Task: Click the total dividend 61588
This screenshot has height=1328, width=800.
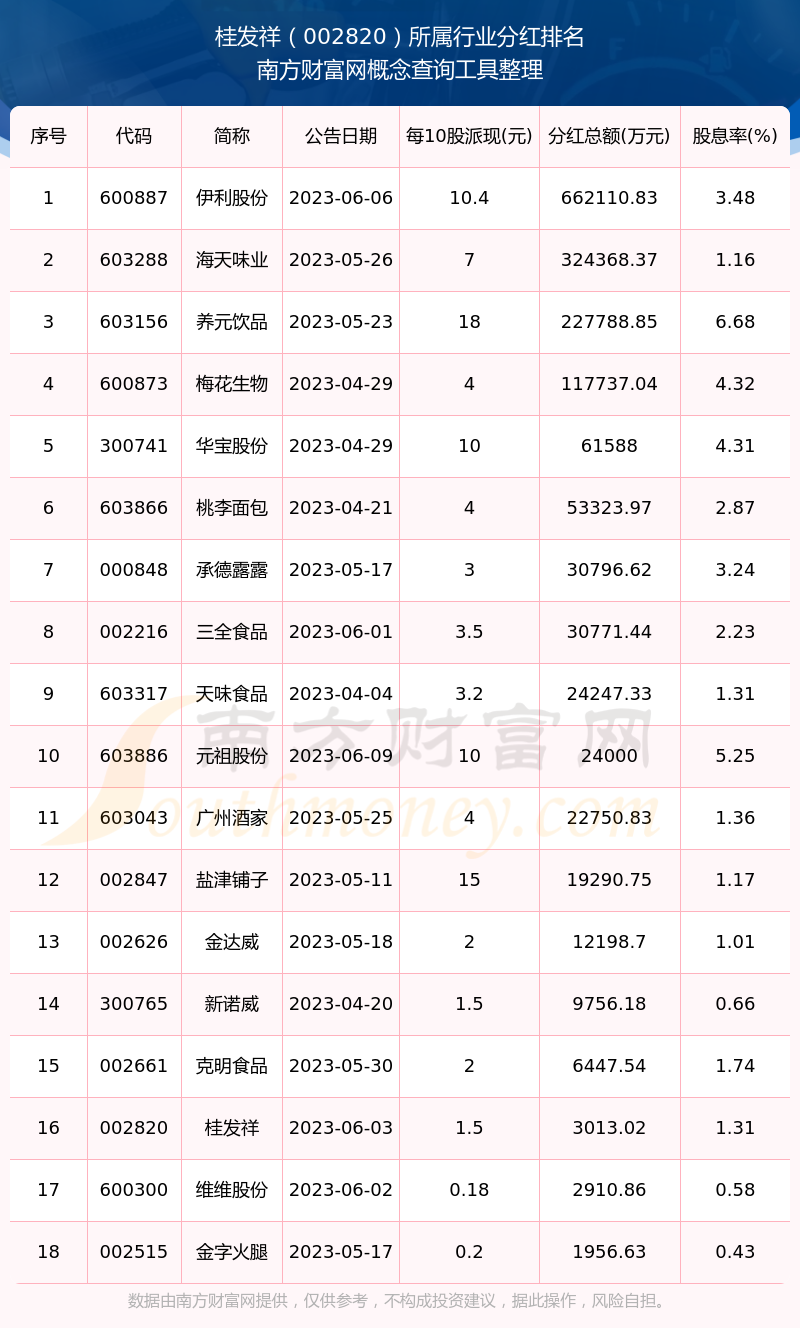Action: tap(609, 446)
